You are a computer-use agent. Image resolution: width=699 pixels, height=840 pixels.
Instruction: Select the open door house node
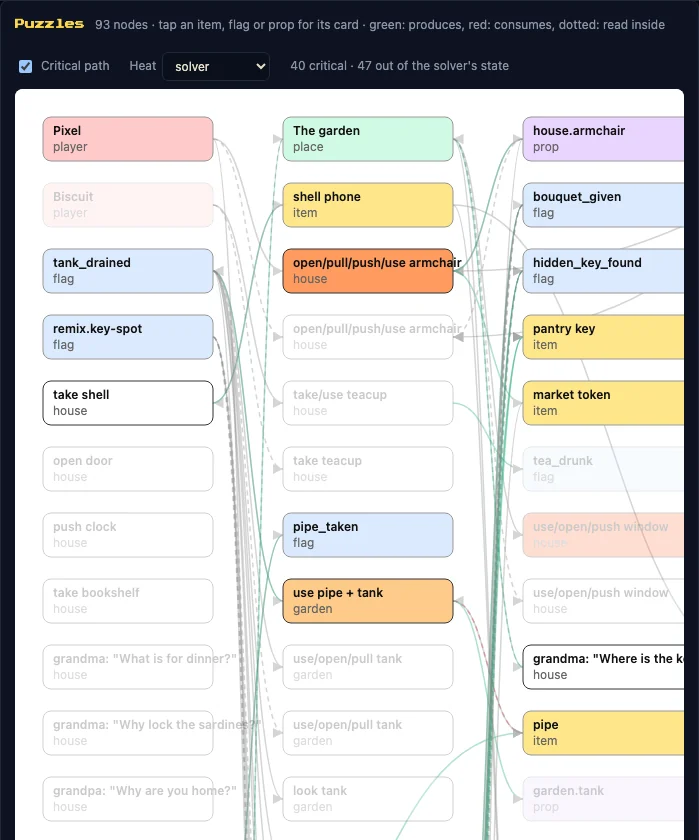pos(128,469)
